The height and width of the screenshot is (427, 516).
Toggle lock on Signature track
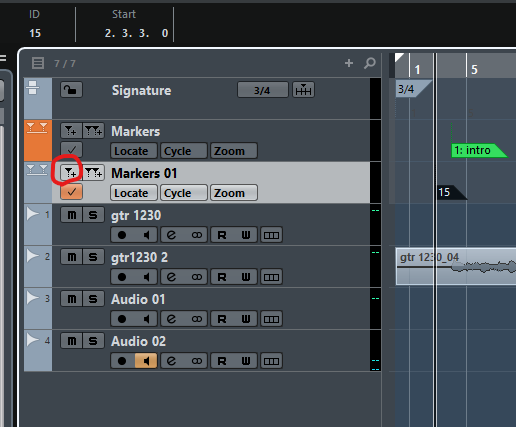[x=71, y=90]
